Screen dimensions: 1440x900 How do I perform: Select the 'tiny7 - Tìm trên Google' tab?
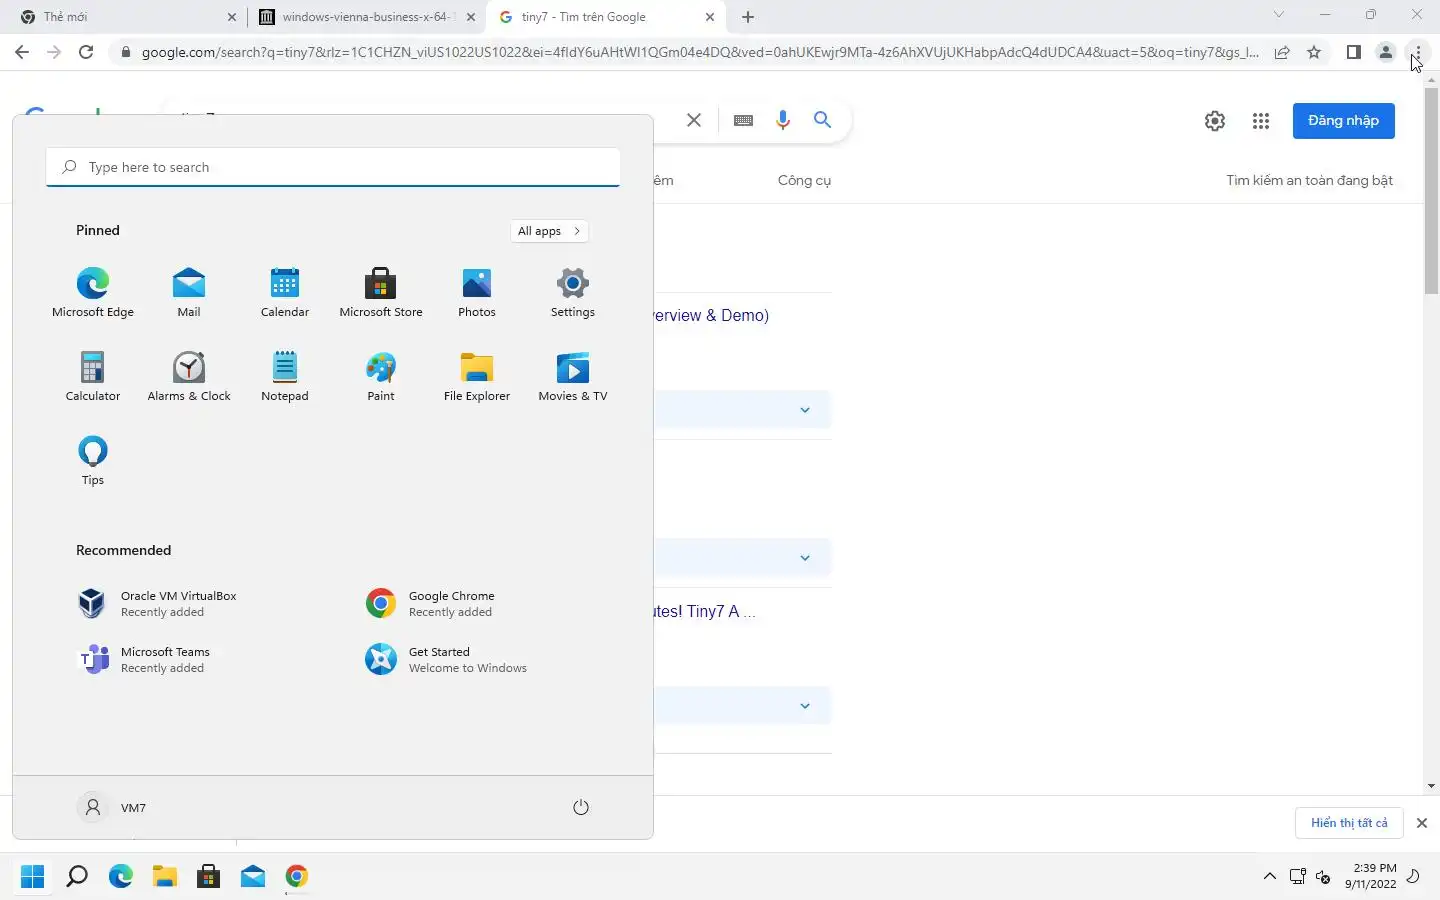pyautogui.click(x=606, y=17)
